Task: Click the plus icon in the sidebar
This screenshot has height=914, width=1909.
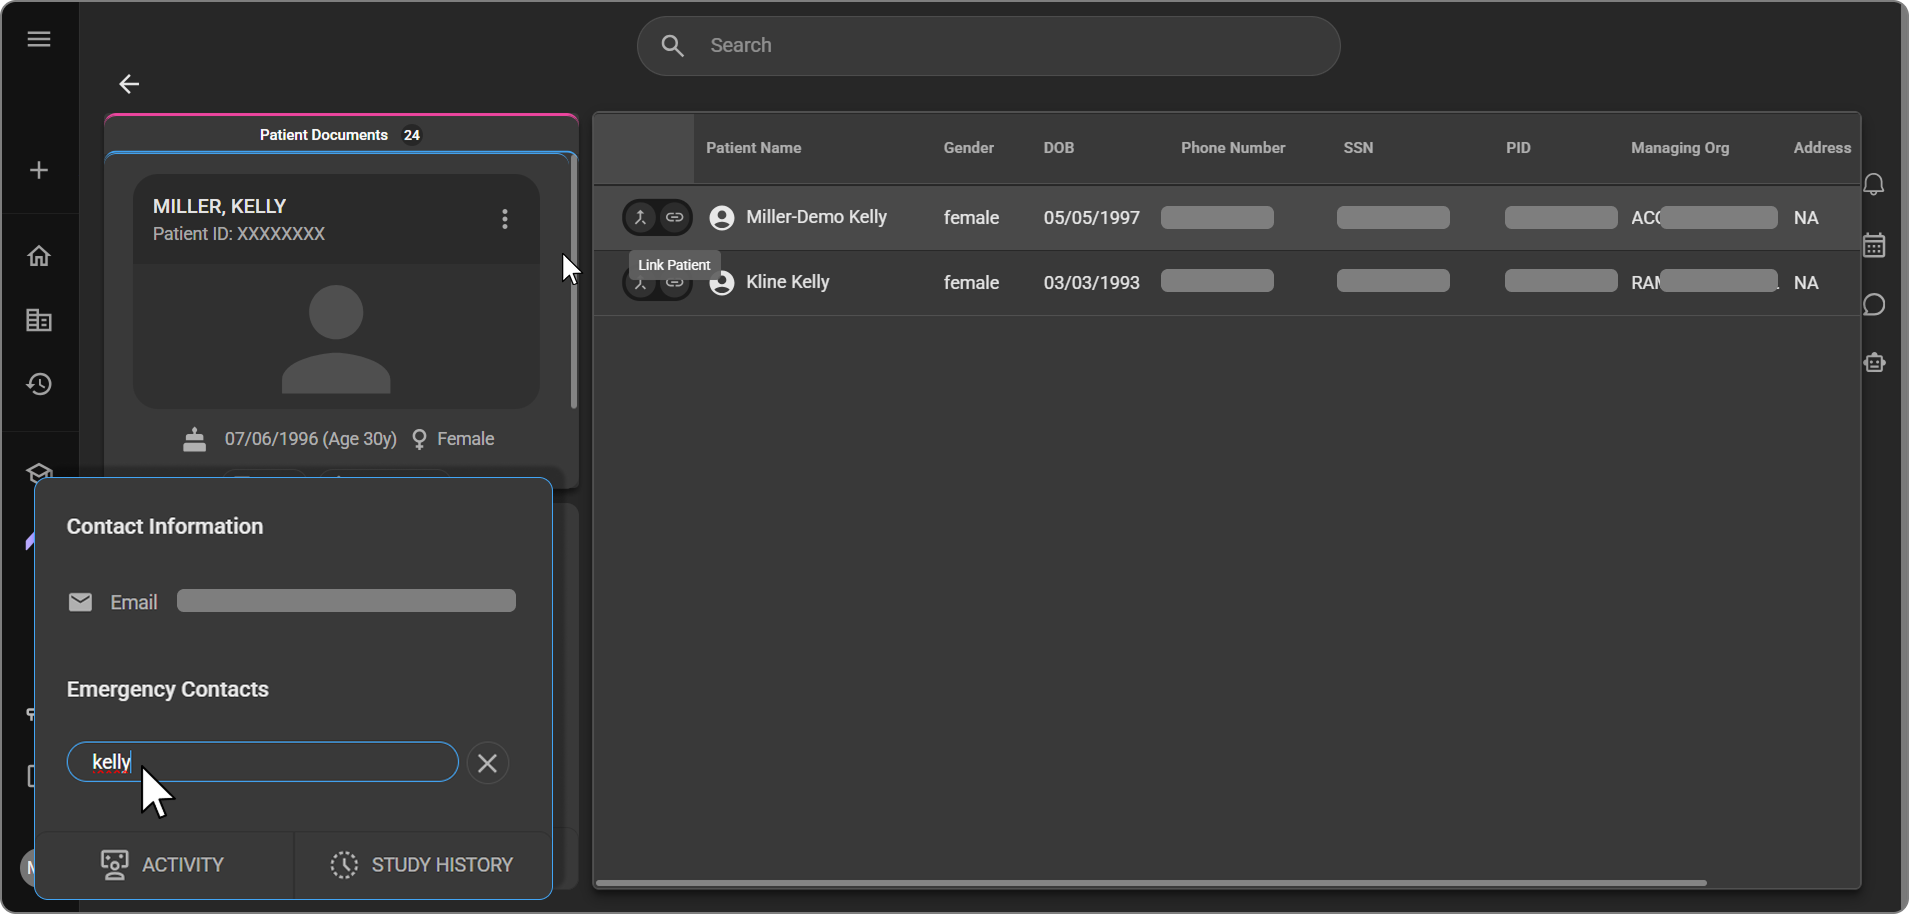Action: point(39,170)
